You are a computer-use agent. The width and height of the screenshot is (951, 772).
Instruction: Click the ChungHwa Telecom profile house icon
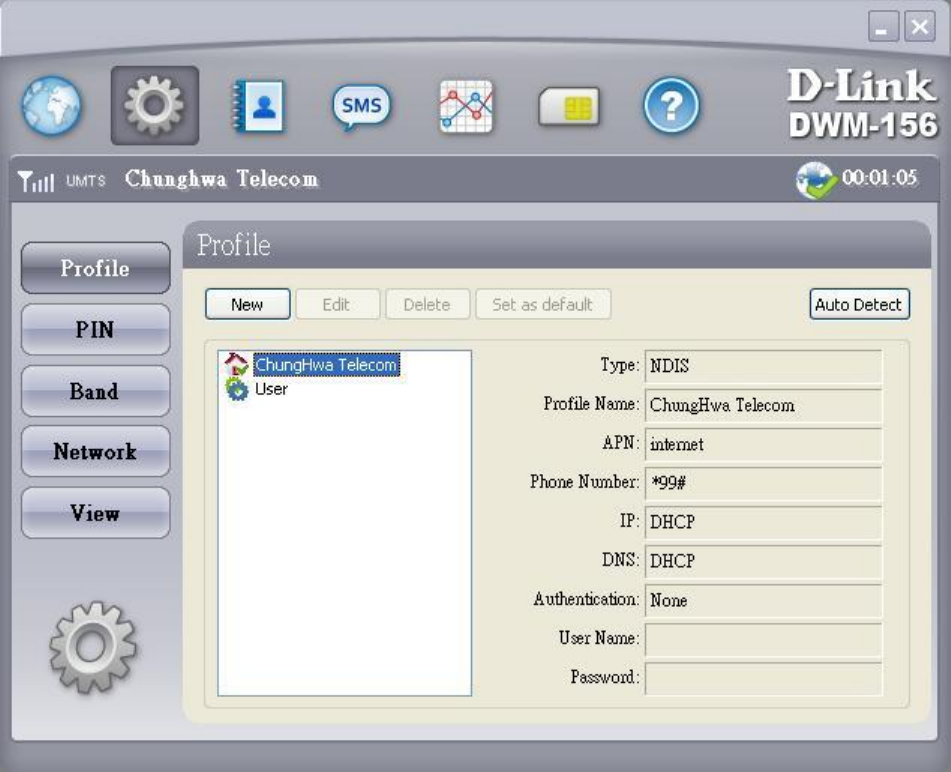point(237,364)
